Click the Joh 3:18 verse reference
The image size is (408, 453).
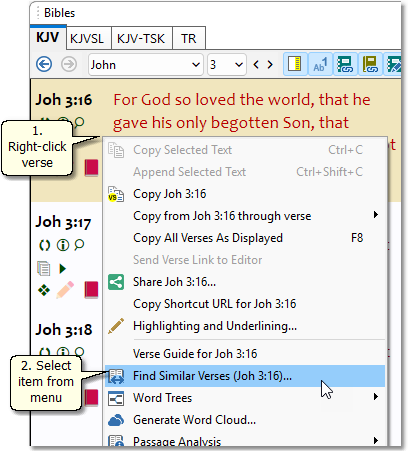(x=64, y=330)
